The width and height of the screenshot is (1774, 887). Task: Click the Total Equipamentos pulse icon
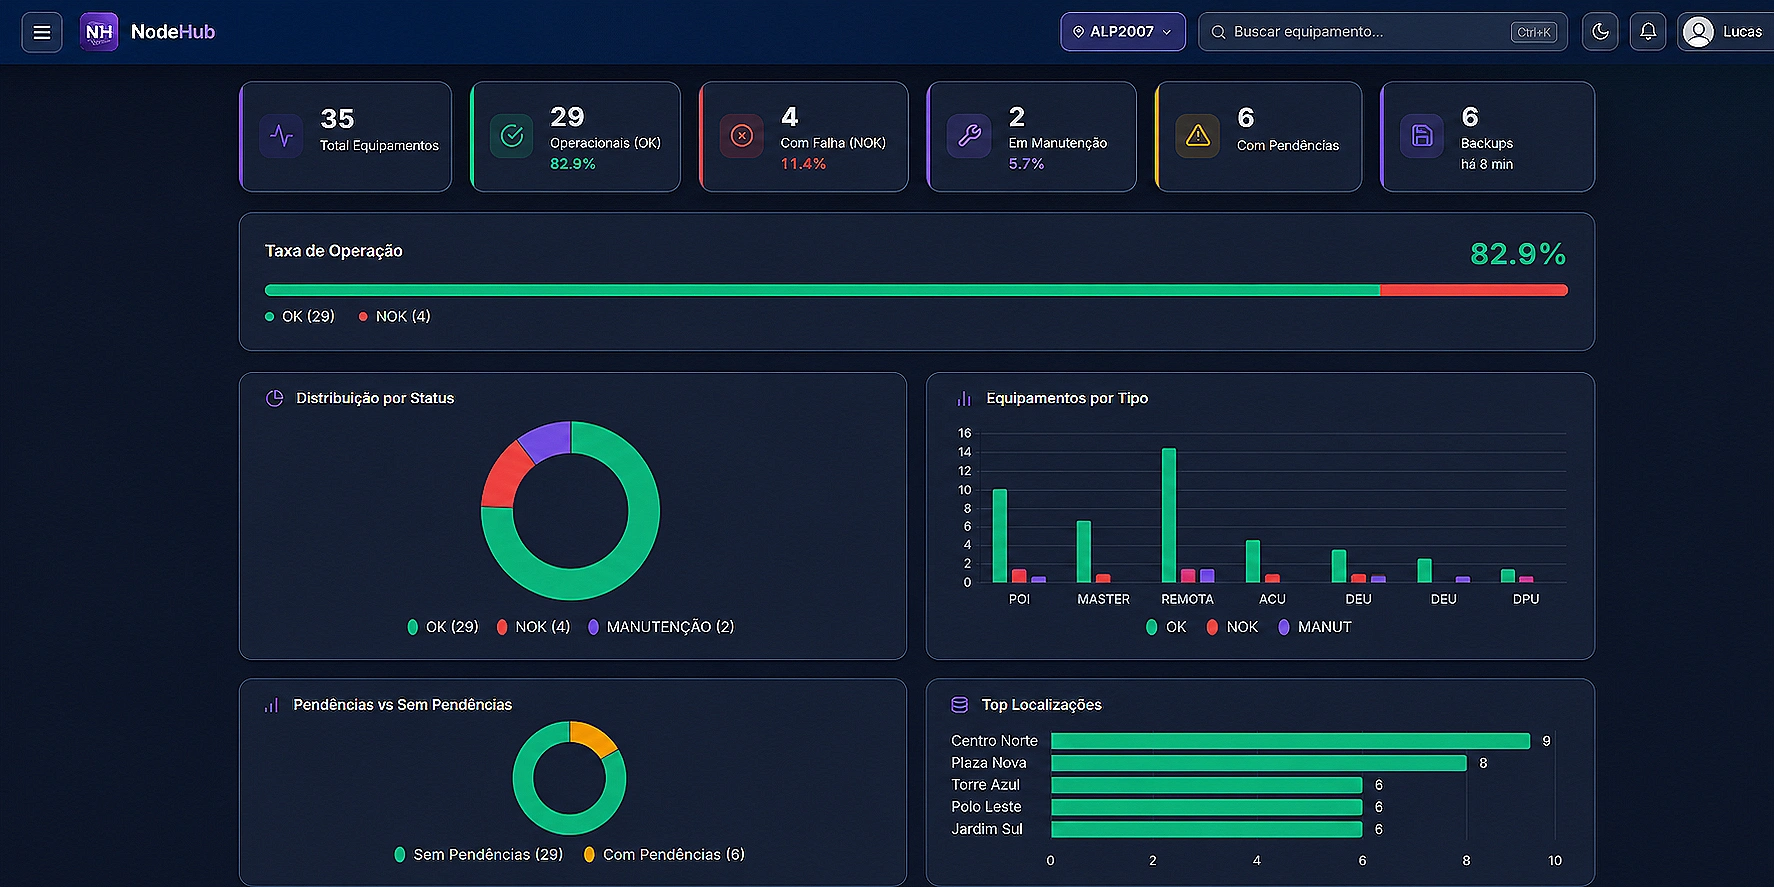click(282, 136)
